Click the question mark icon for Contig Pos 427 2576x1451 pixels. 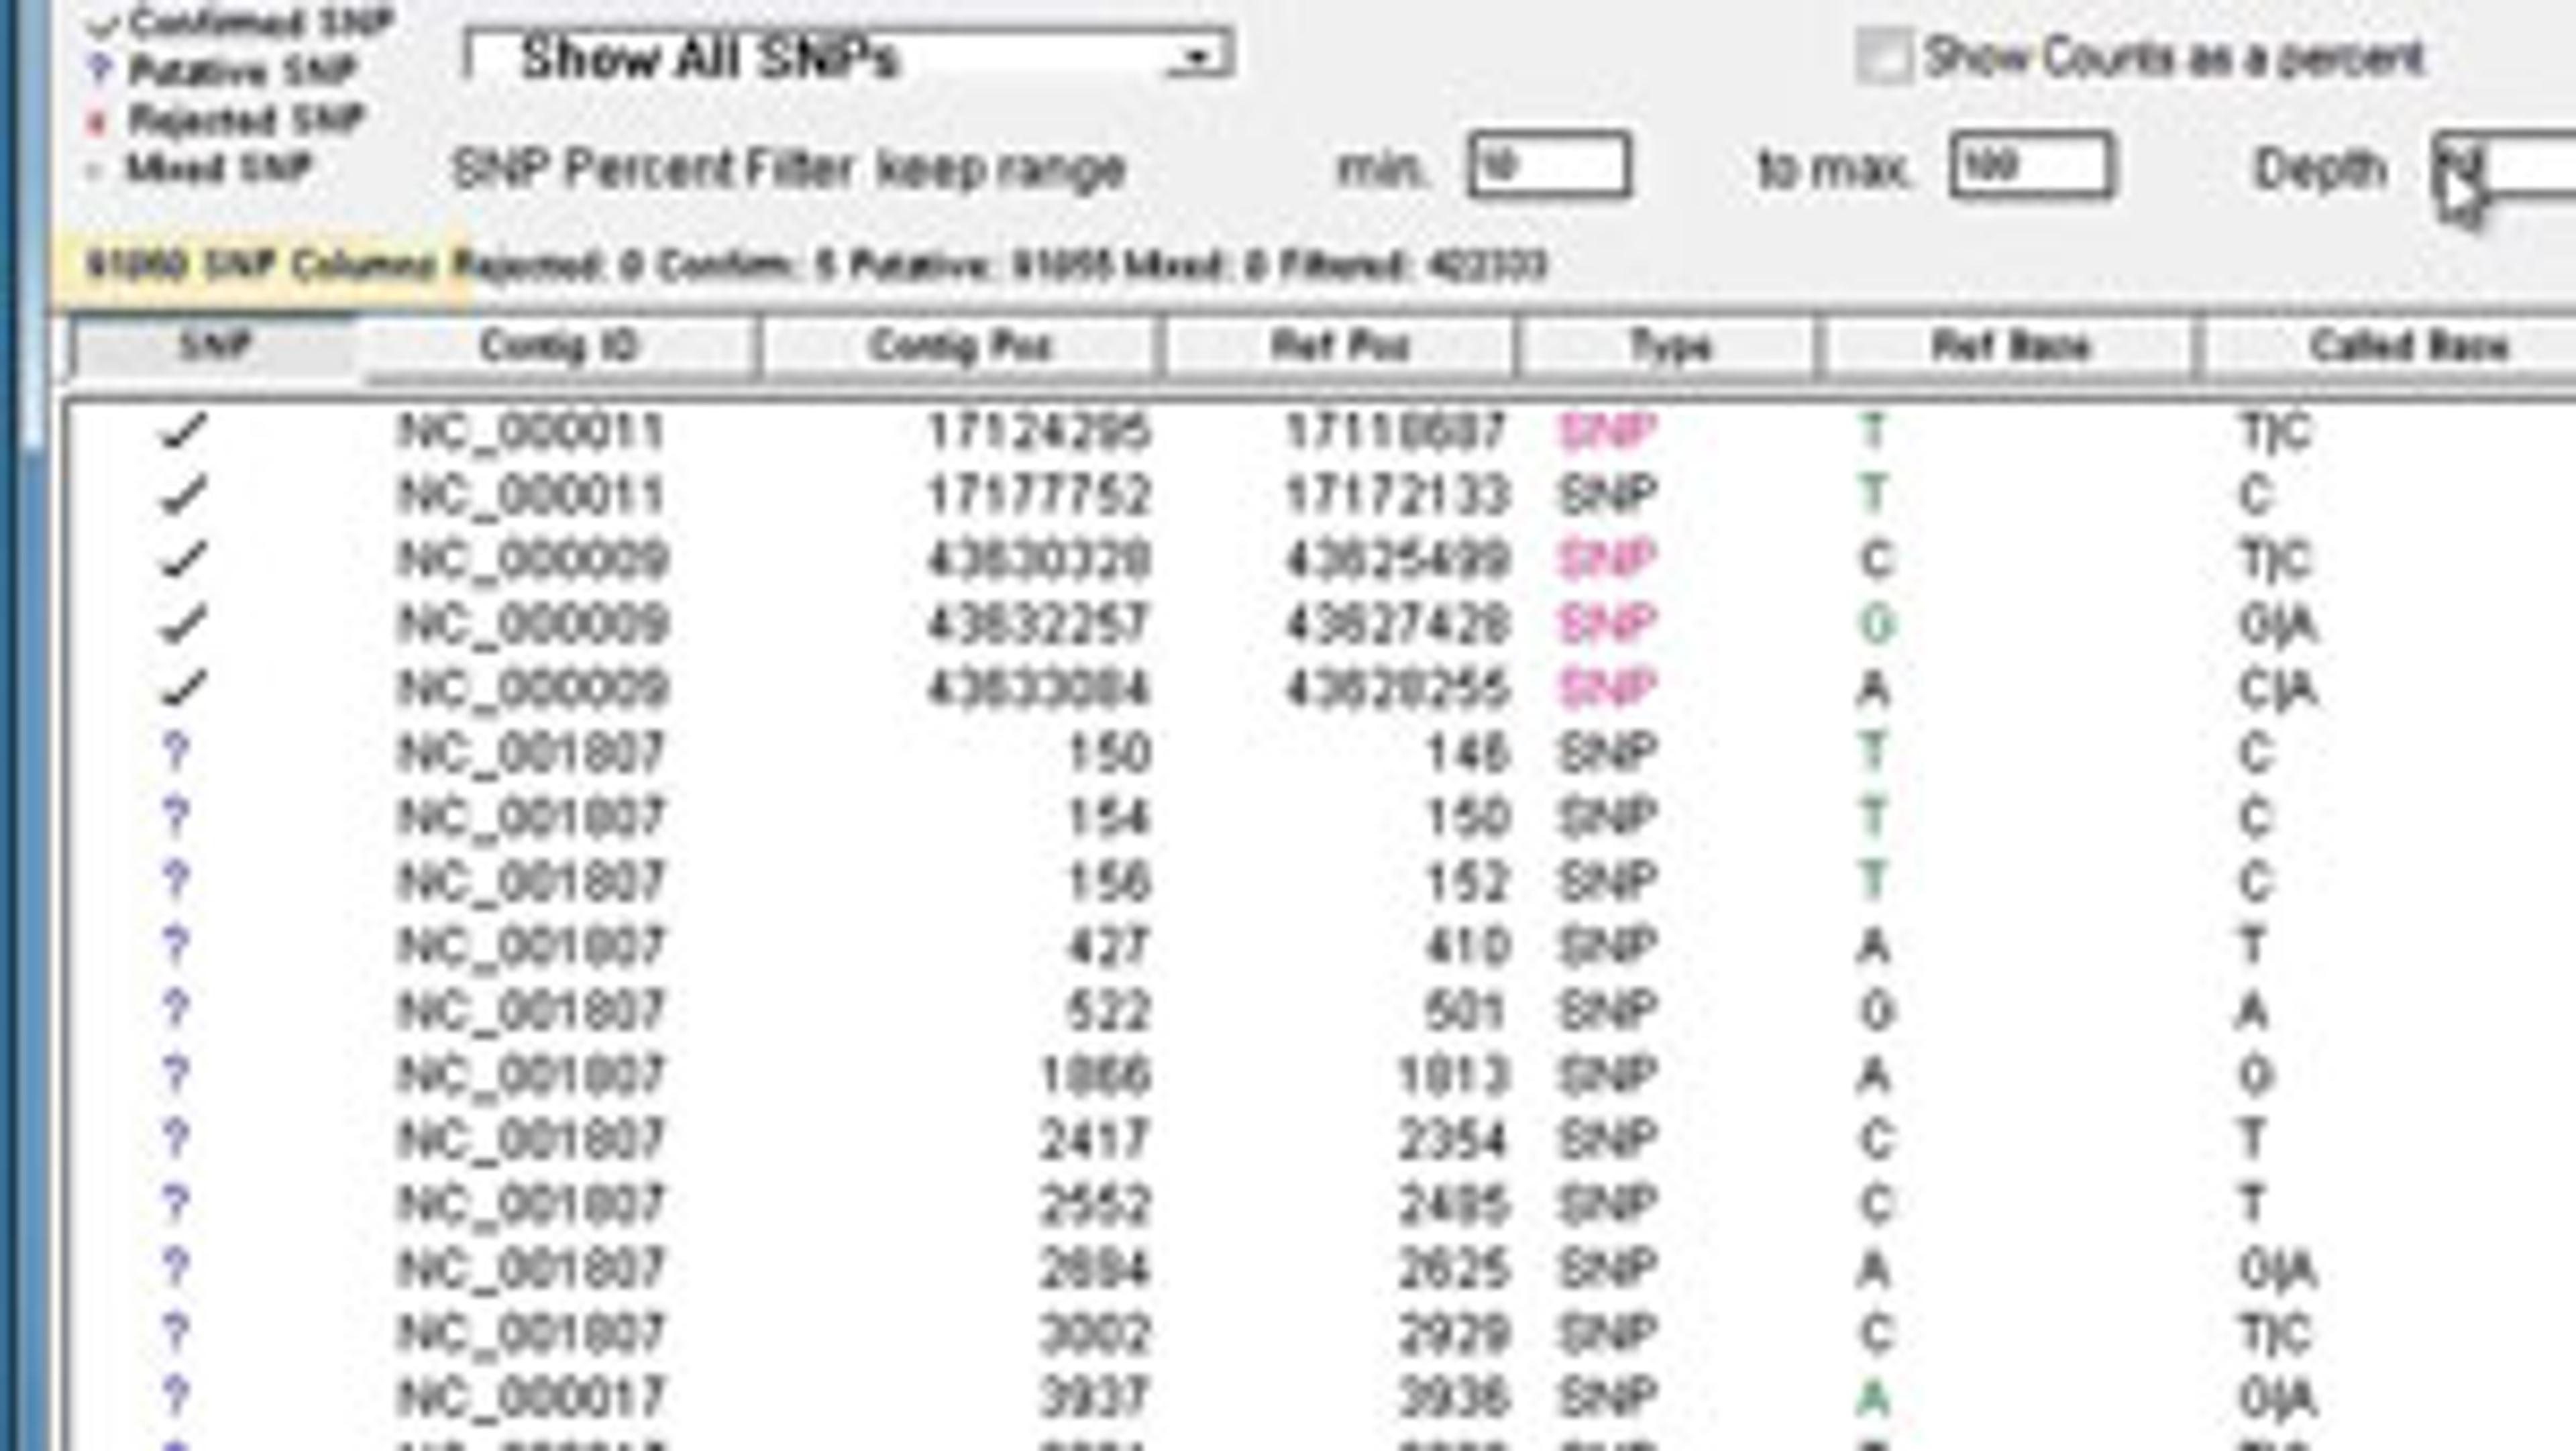point(175,945)
